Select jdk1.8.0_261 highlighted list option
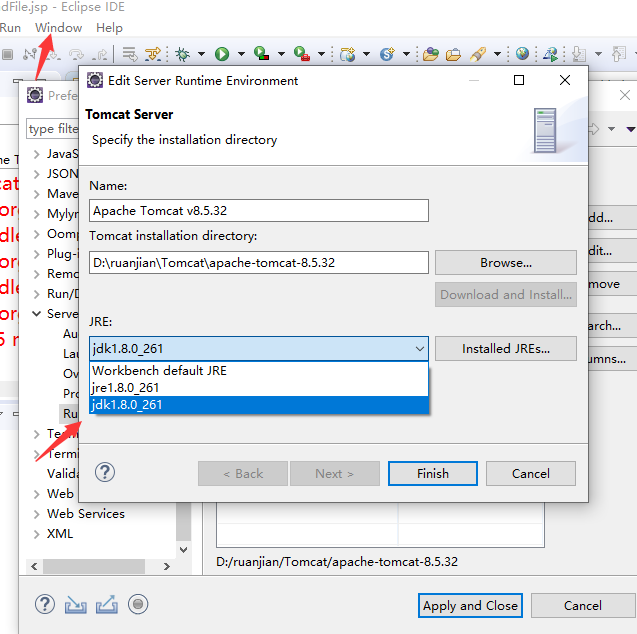 259,405
